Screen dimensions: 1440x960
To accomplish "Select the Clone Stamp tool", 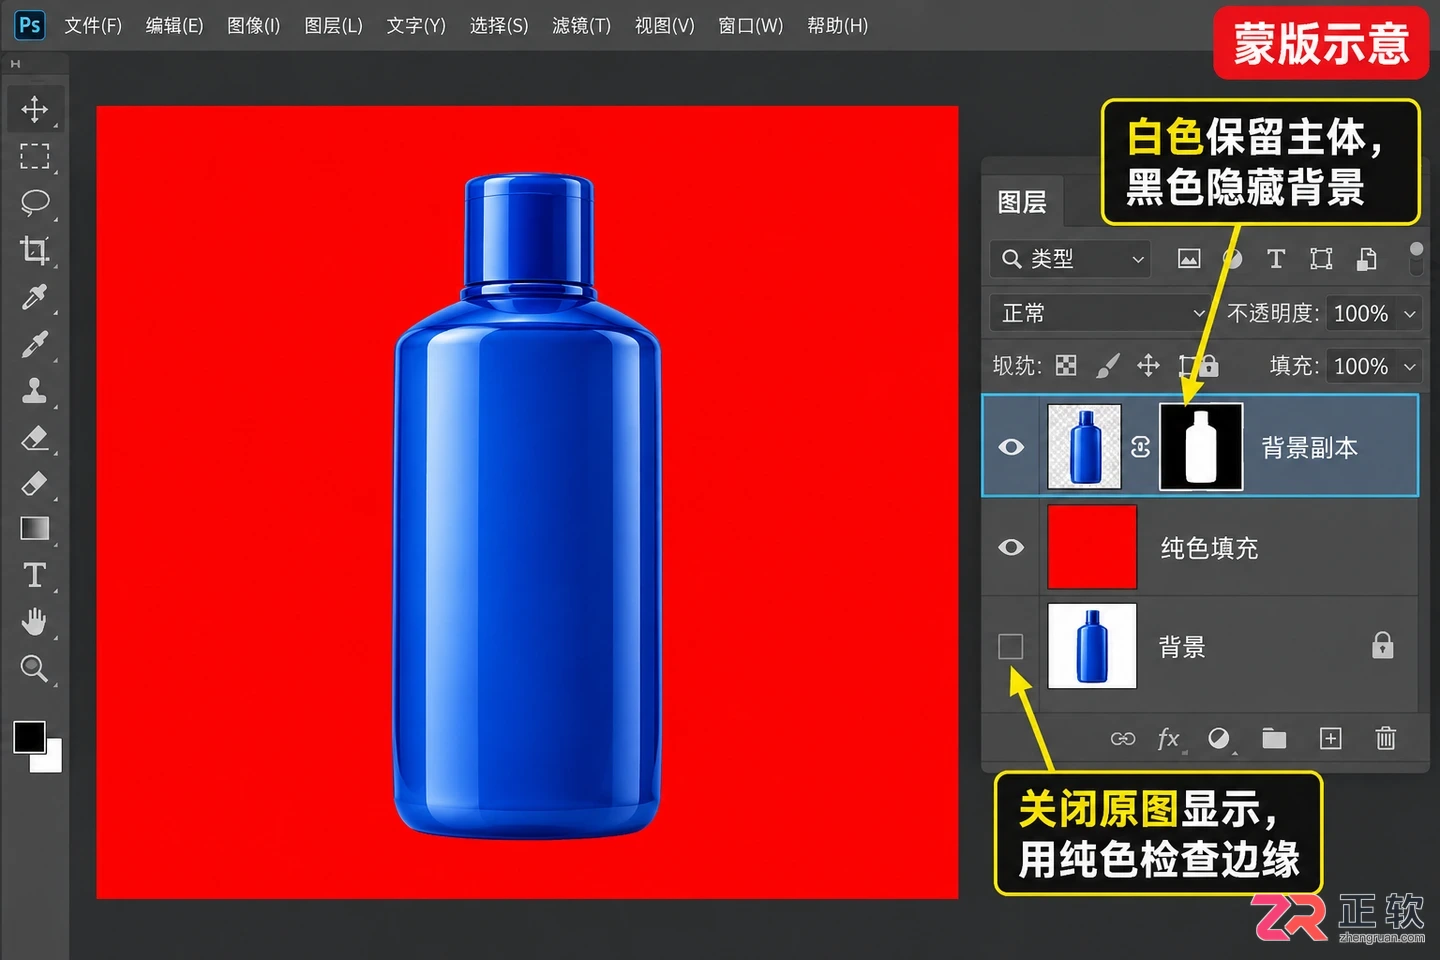I will (35, 390).
